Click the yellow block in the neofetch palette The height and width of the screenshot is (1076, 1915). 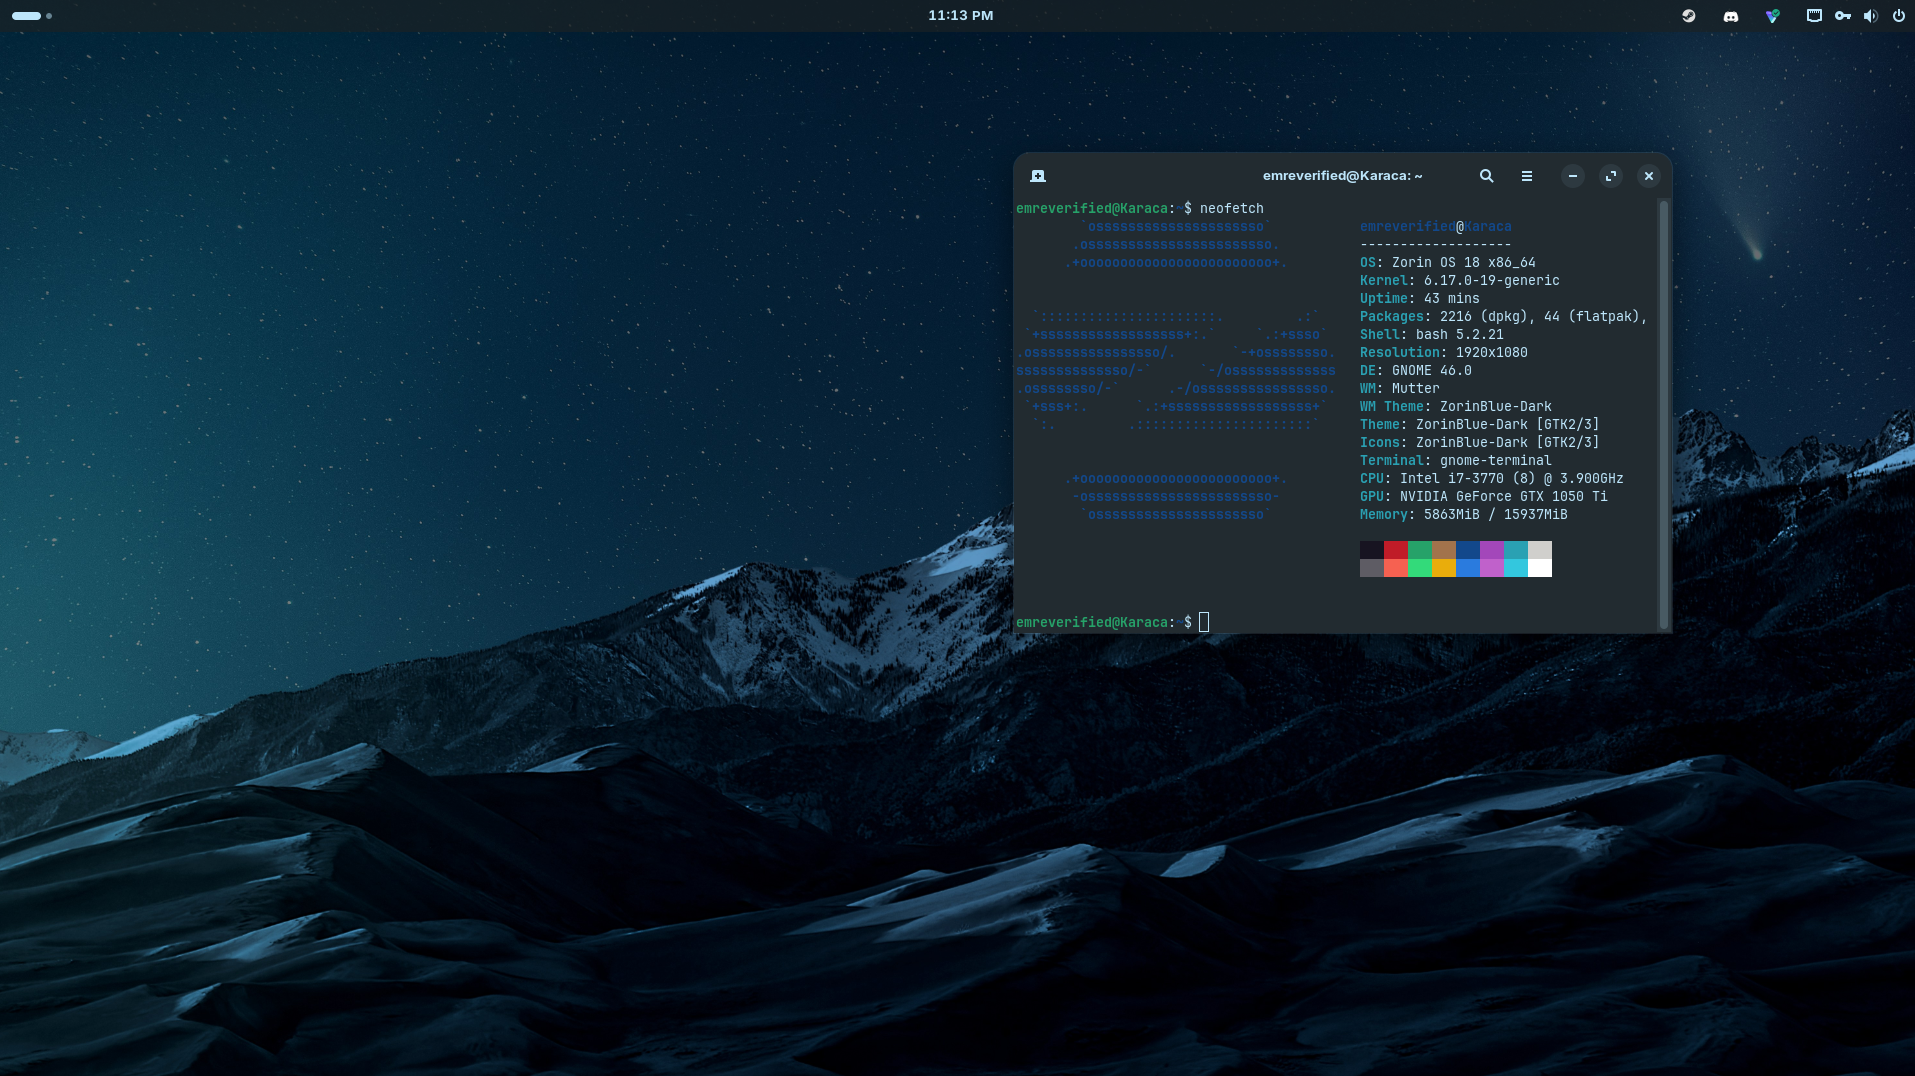1444,568
